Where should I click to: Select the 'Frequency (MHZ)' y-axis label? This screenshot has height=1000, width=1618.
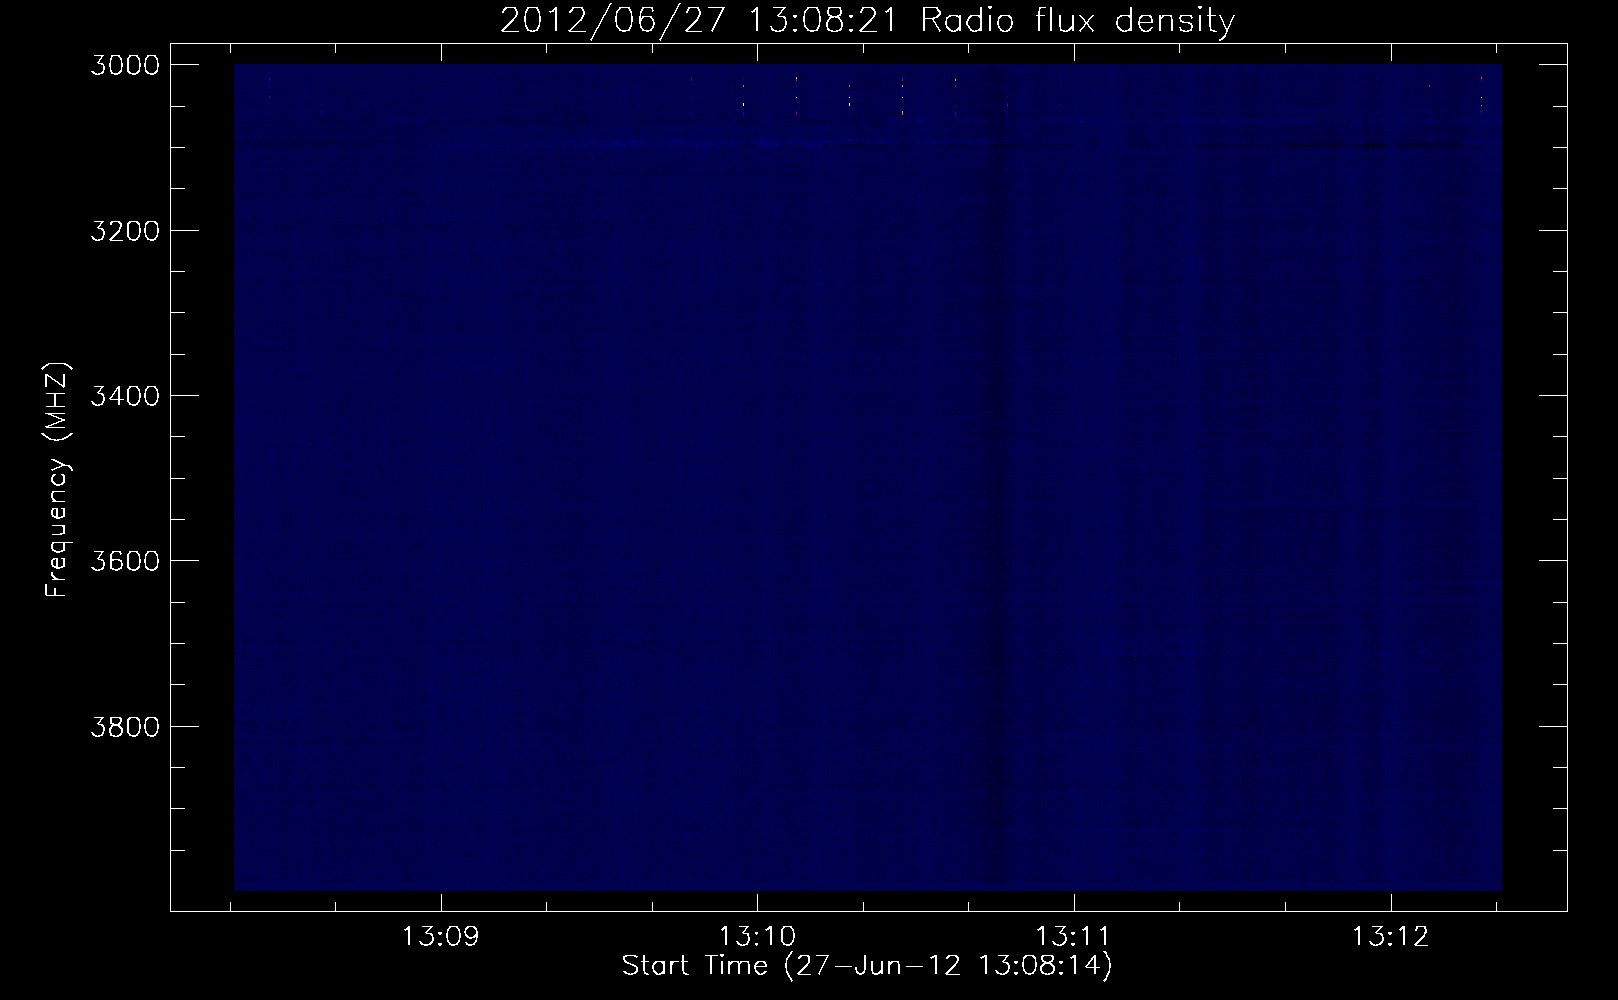click(57, 480)
